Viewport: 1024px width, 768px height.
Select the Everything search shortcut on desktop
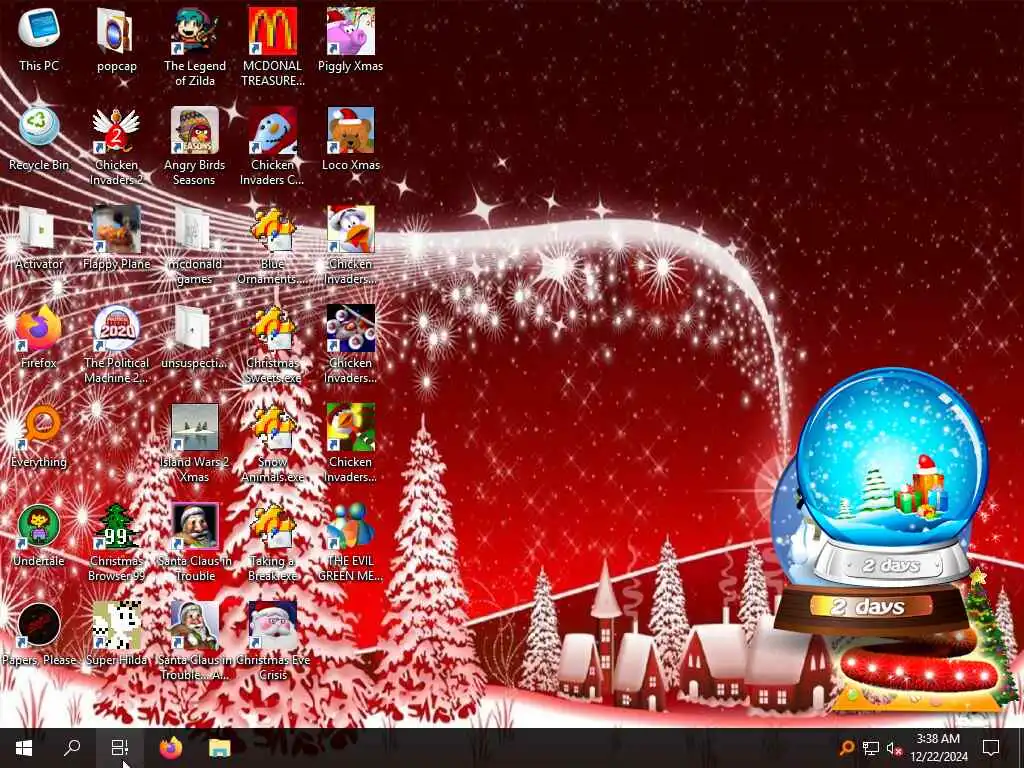tap(39, 437)
